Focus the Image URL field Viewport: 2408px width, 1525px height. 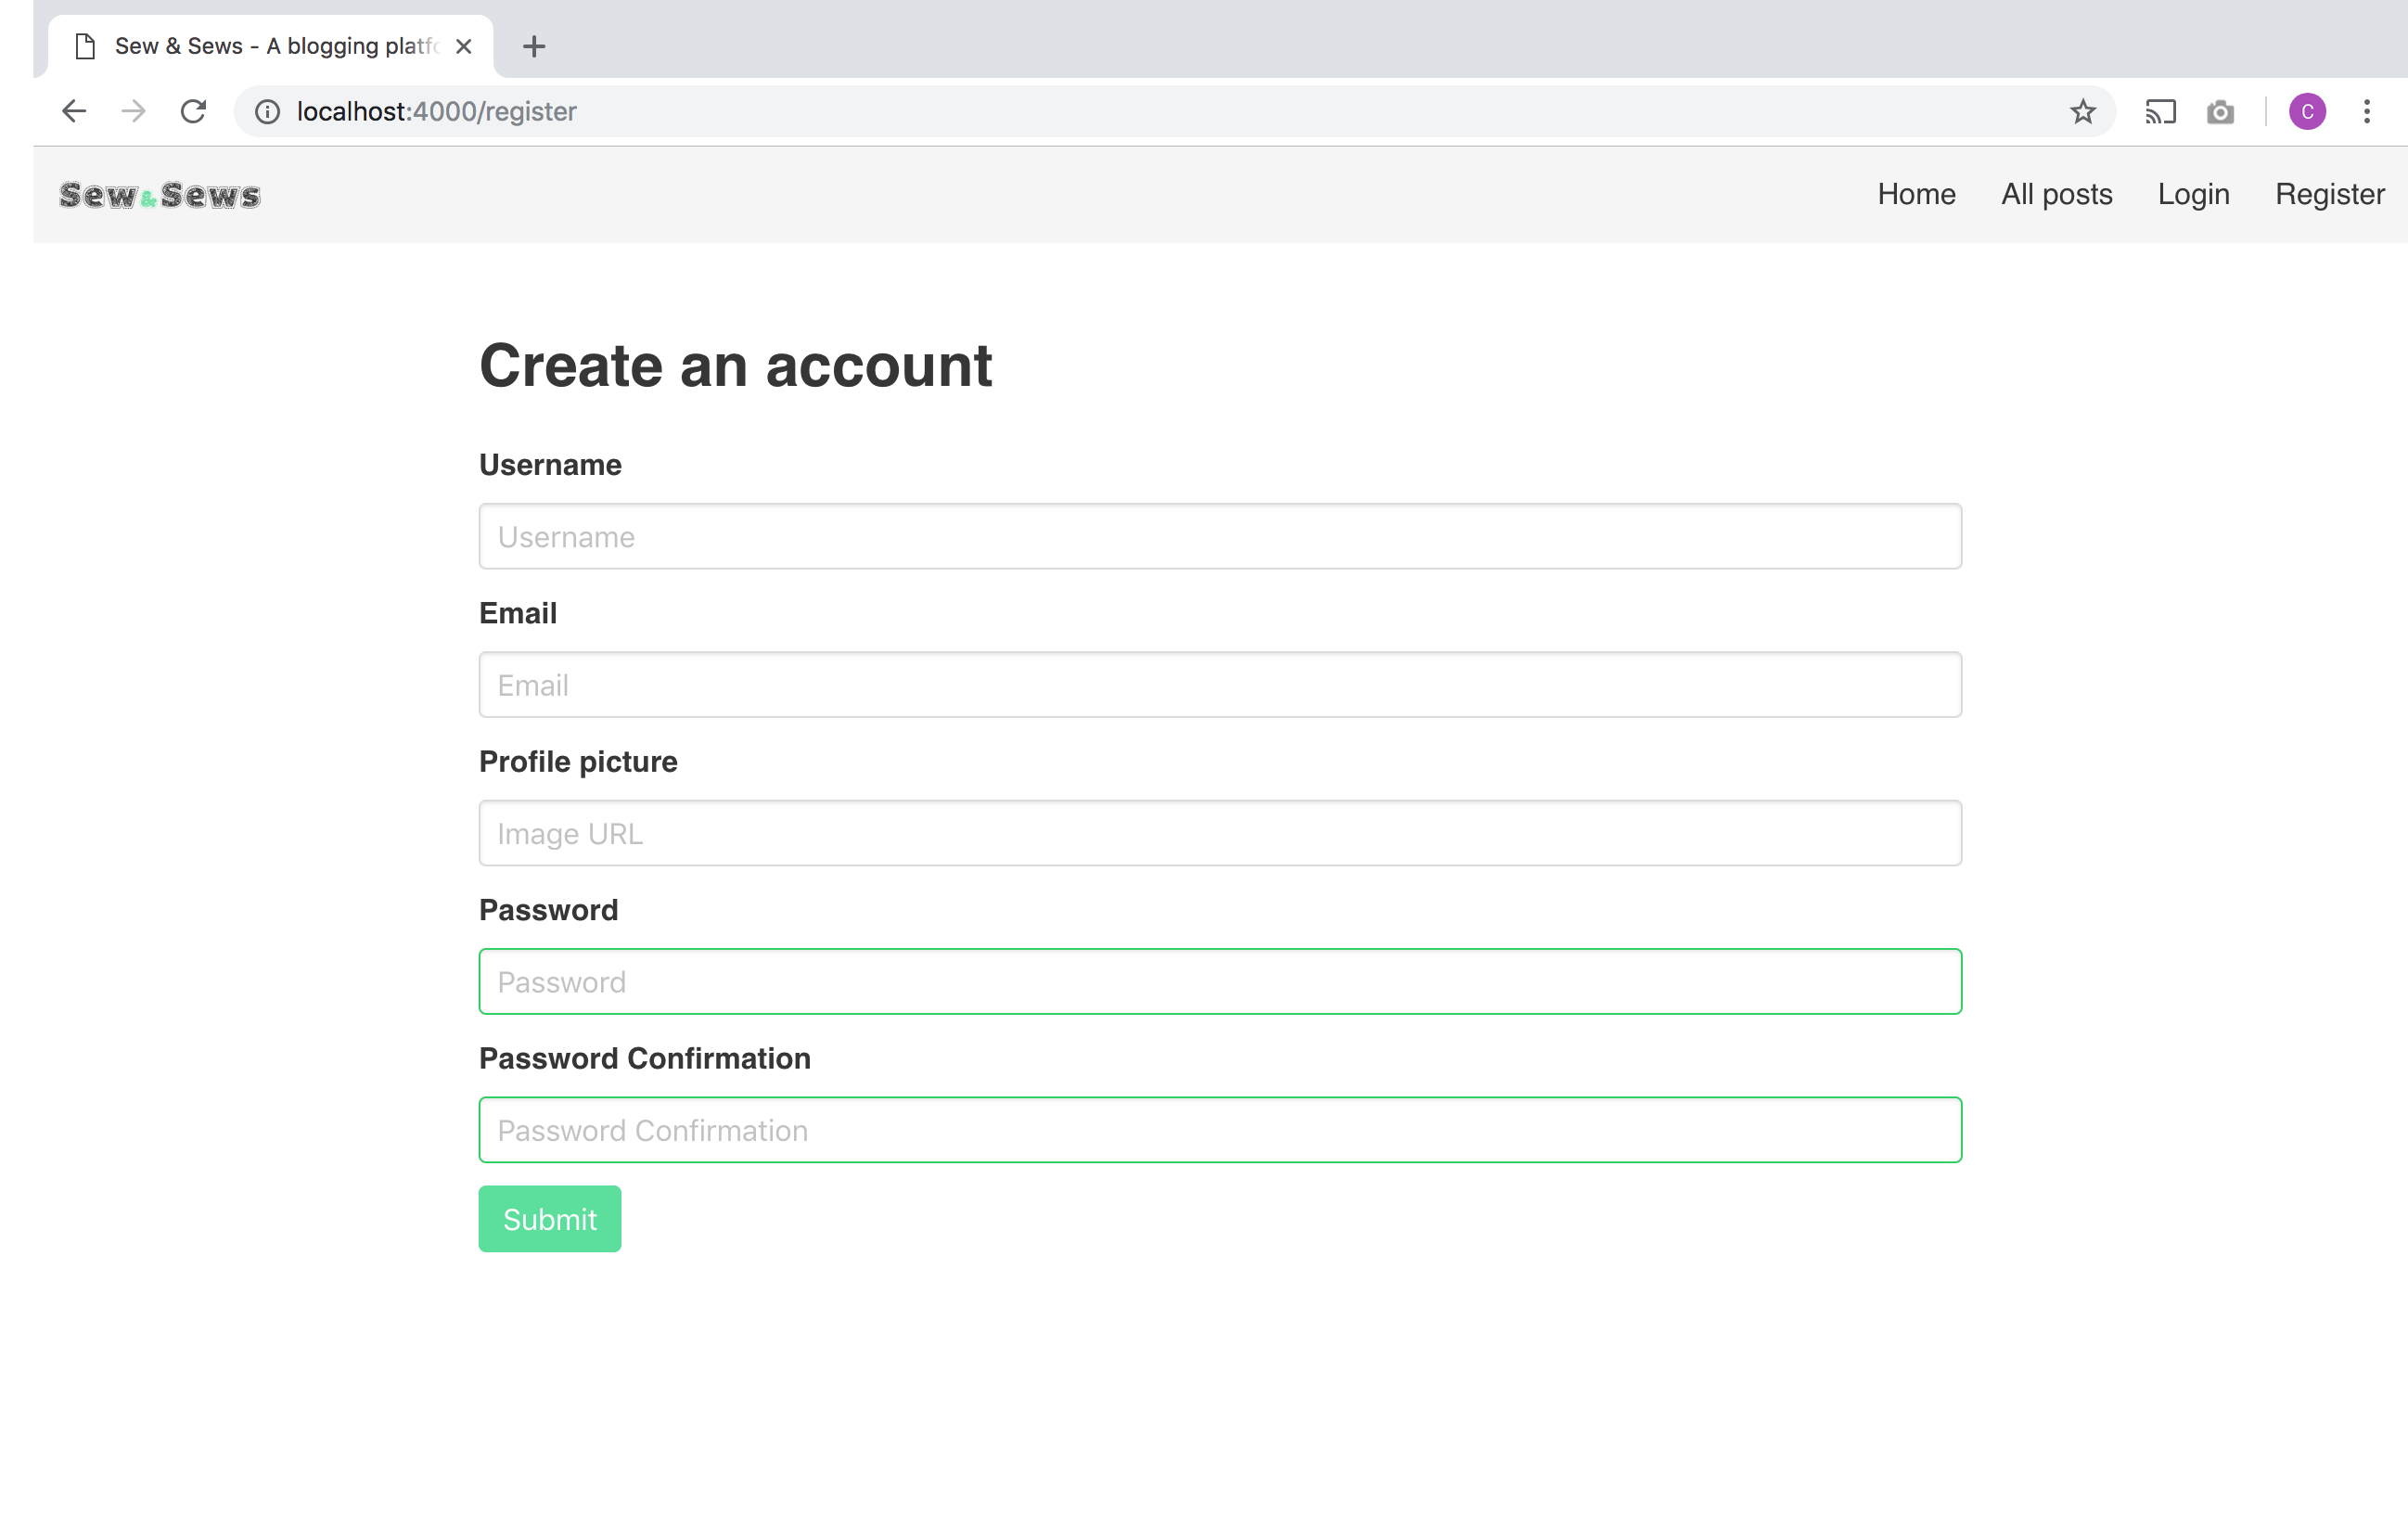coord(1220,833)
